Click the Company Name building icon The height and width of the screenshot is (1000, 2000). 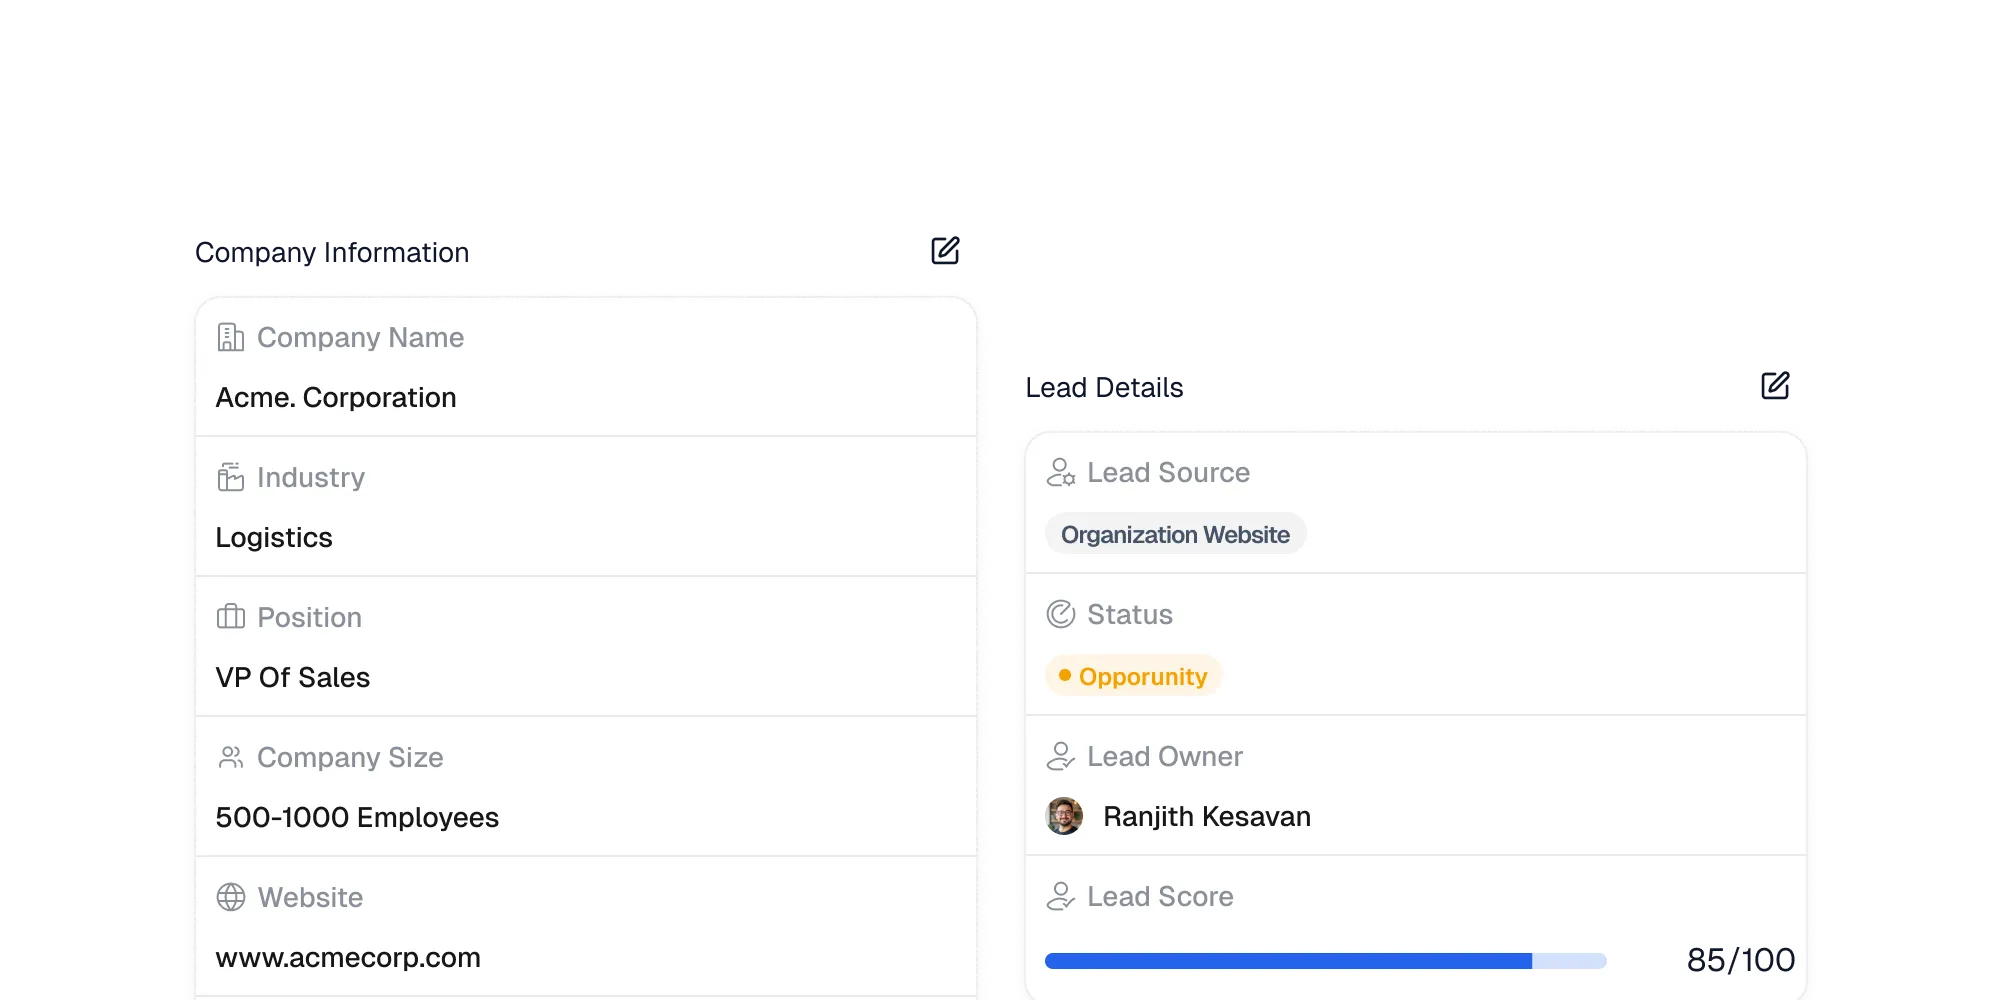(232, 337)
